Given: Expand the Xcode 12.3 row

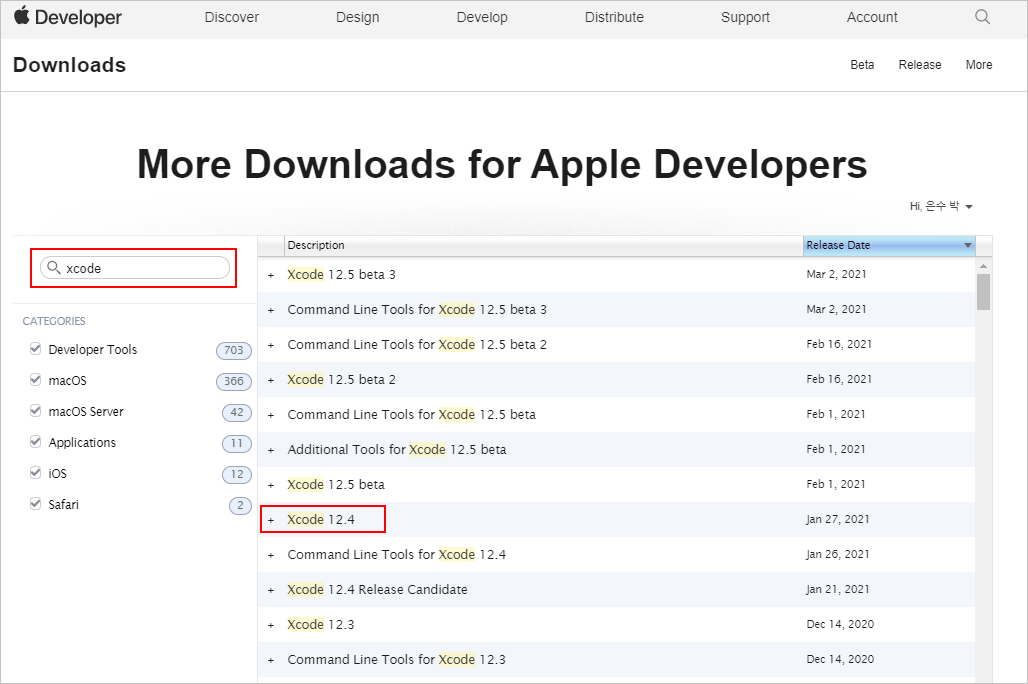Looking at the screenshot, I should [271, 625].
